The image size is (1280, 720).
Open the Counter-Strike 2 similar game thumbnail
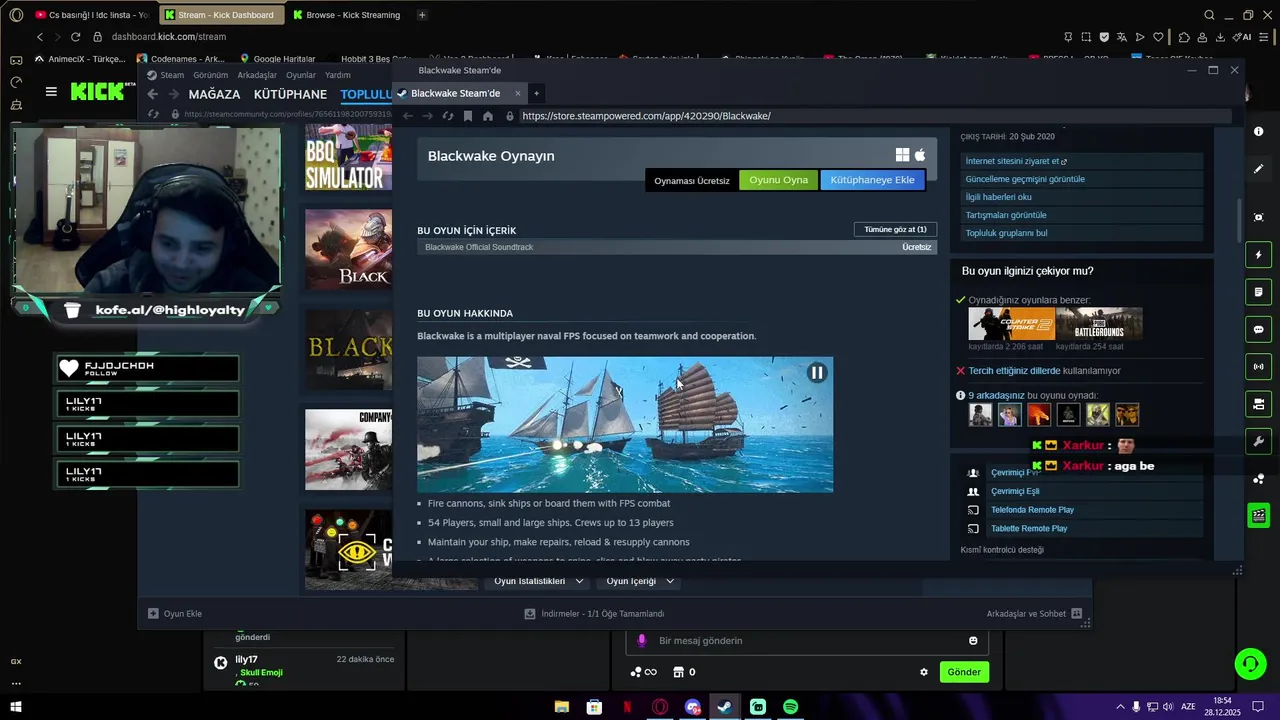click(1011, 324)
